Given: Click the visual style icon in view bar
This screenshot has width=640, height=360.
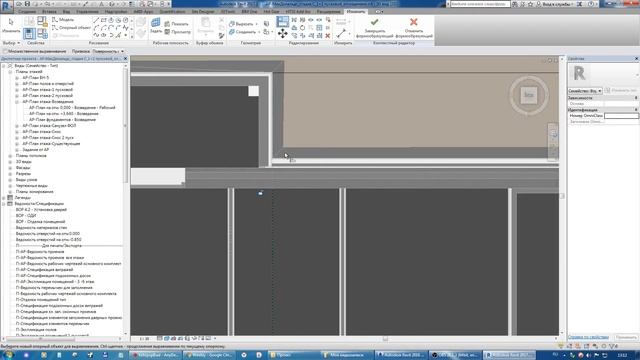Looking at the screenshot, I should click(167, 339).
